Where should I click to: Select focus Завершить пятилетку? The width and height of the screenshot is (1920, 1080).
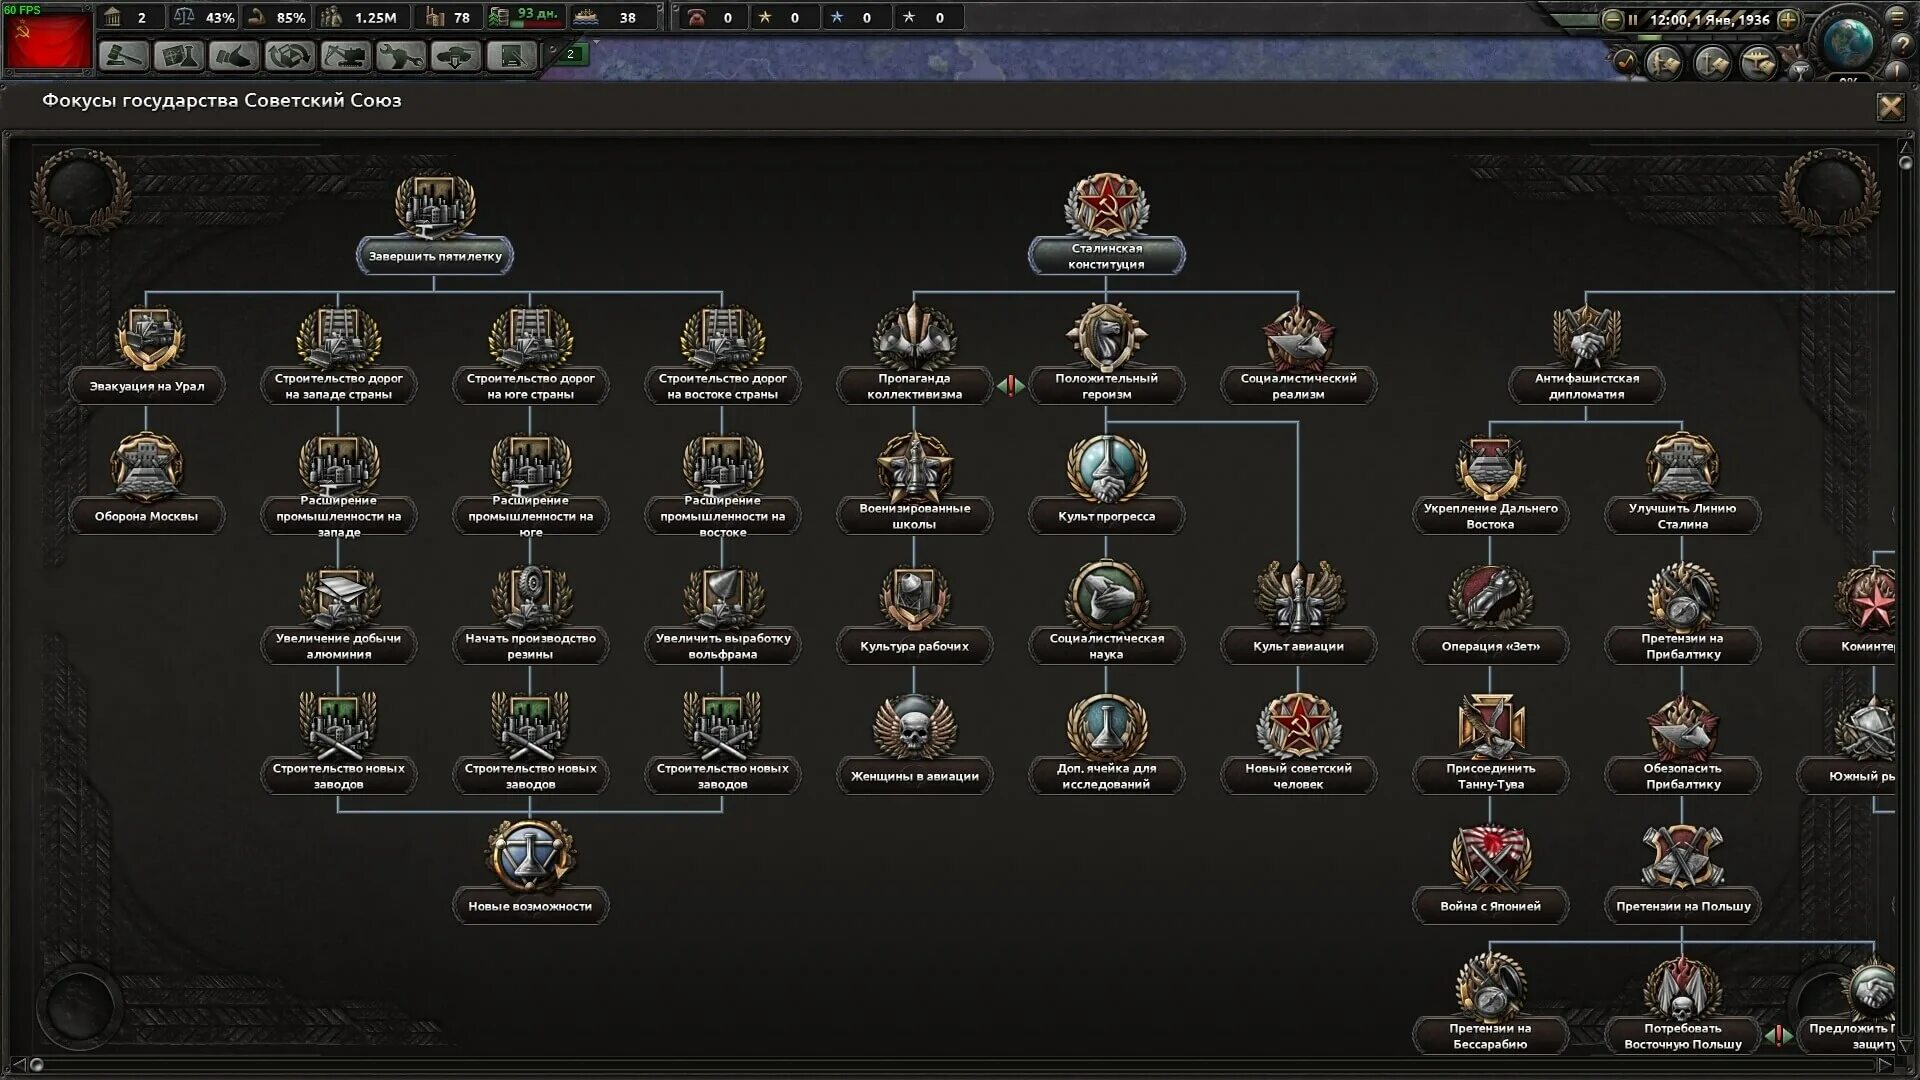coord(434,256)
